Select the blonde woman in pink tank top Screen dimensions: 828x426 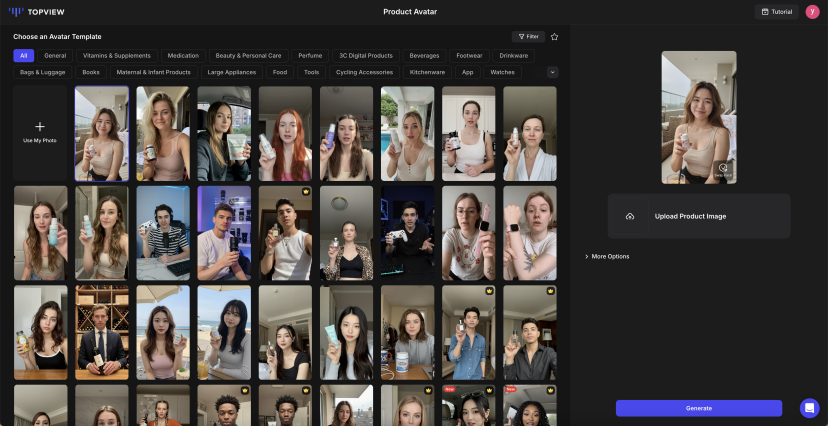(x=163, y=134)
